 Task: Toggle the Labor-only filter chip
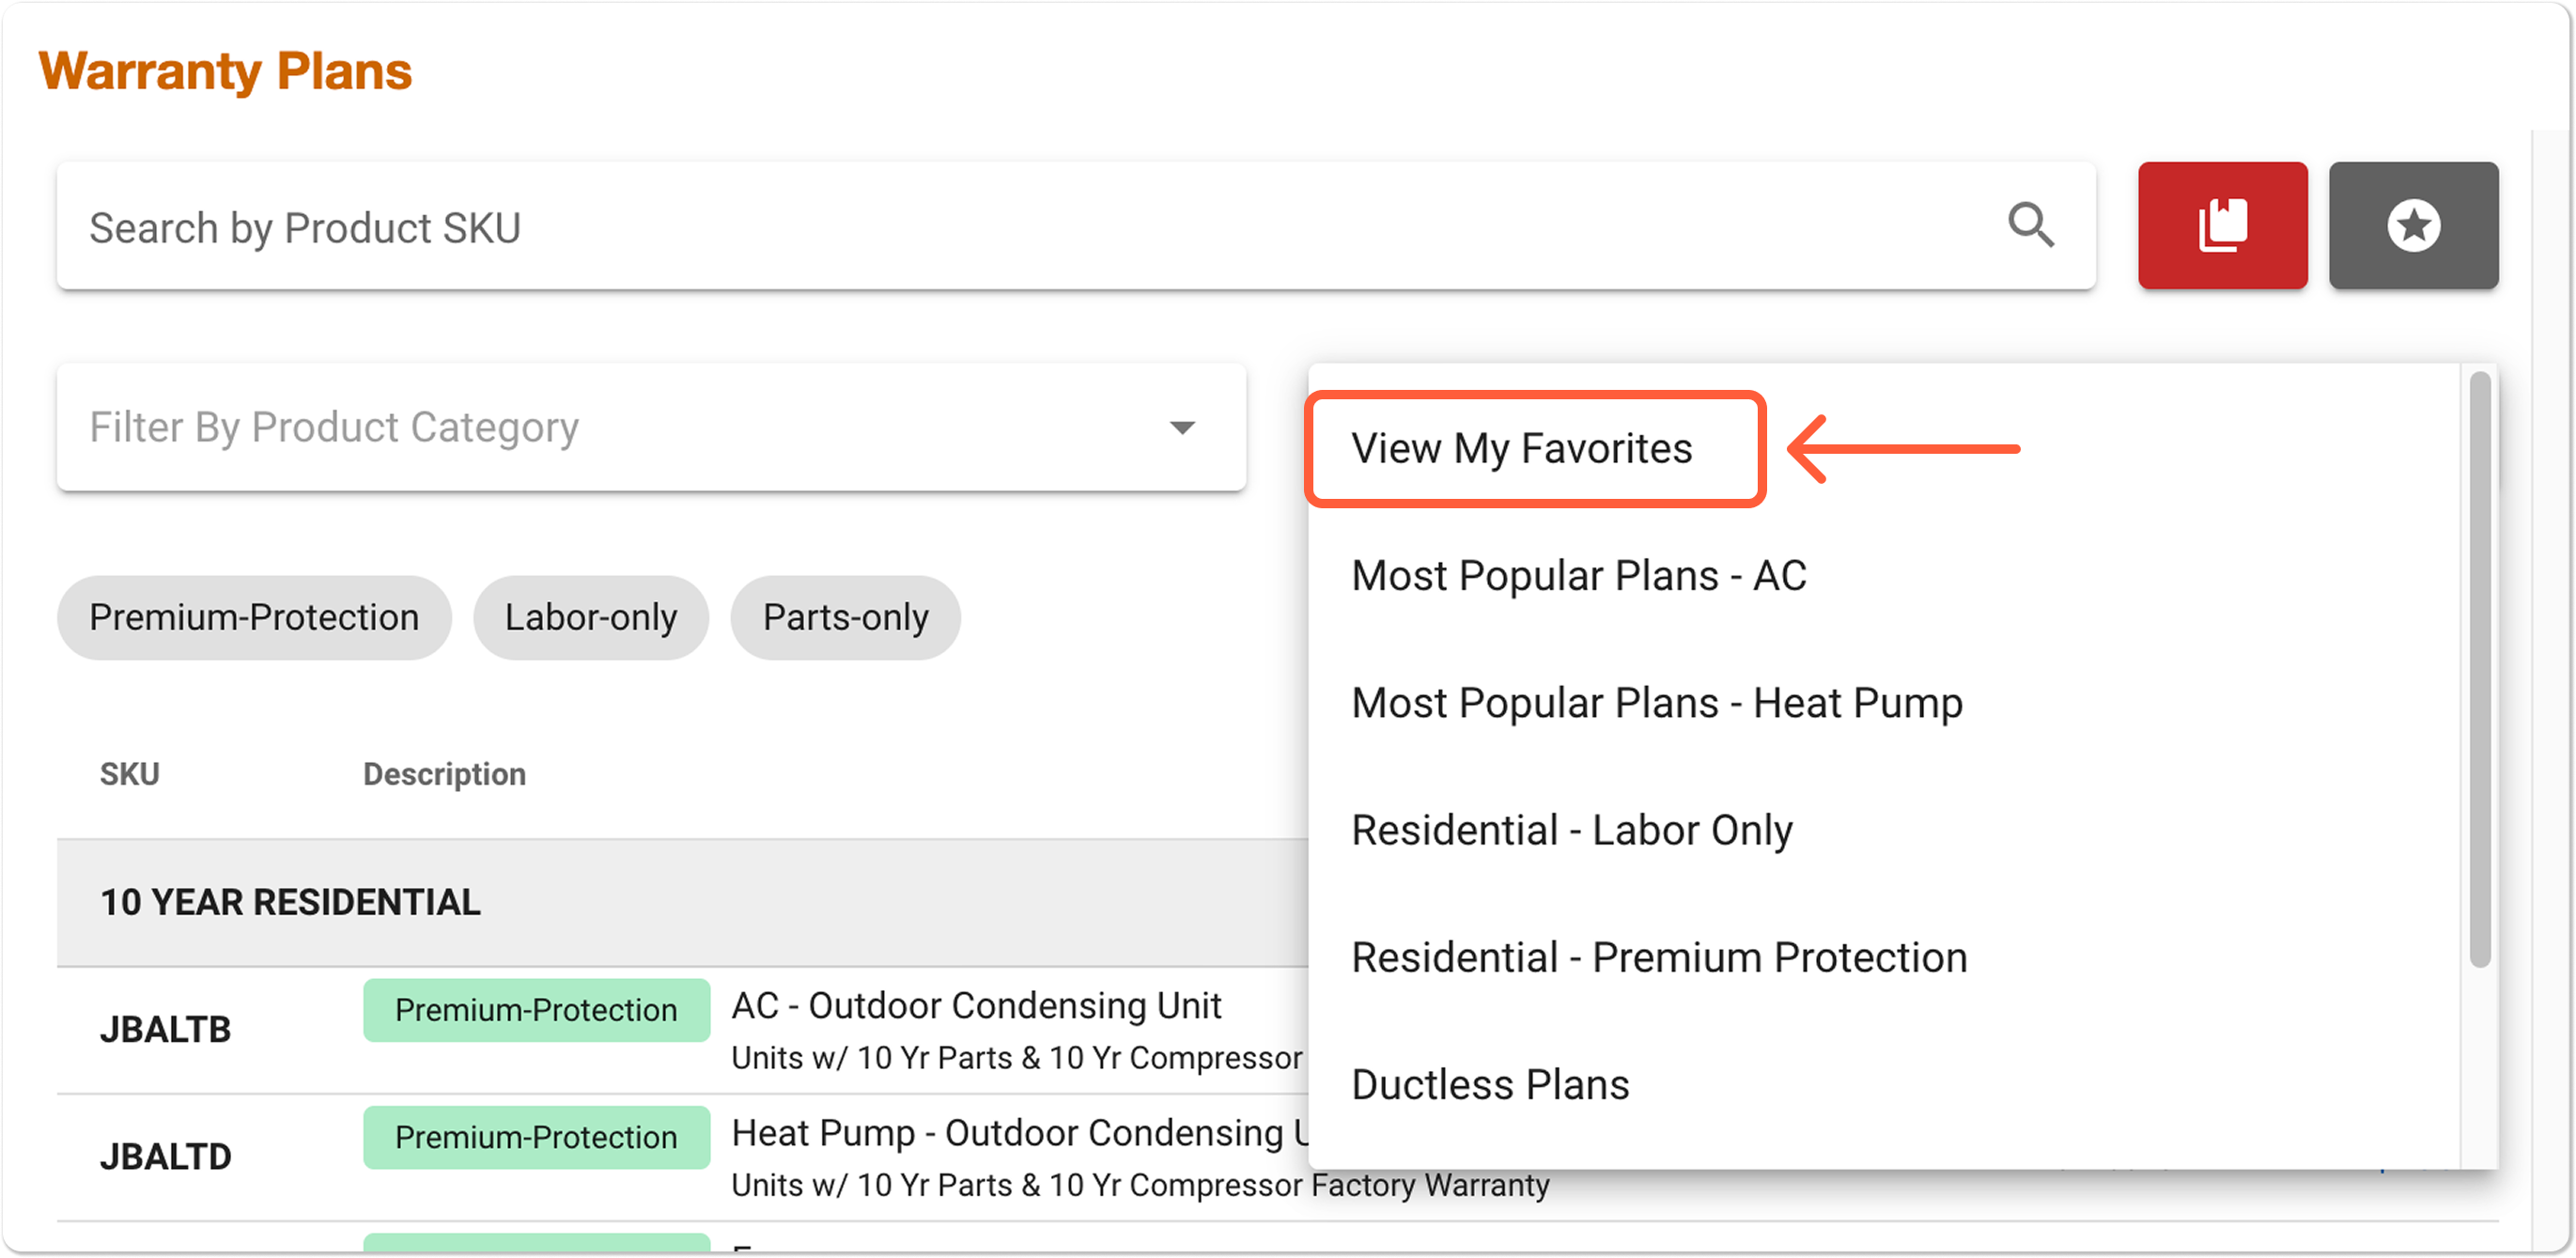(x=591, y=617)
